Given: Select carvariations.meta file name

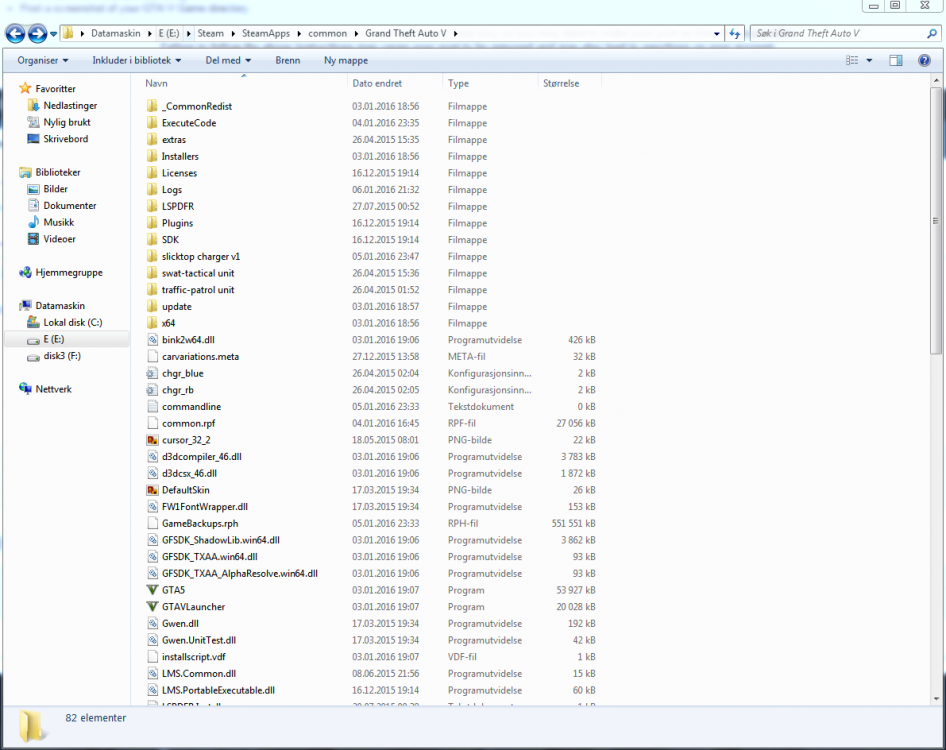Looking at the screenshot, I should pos(200,357).
